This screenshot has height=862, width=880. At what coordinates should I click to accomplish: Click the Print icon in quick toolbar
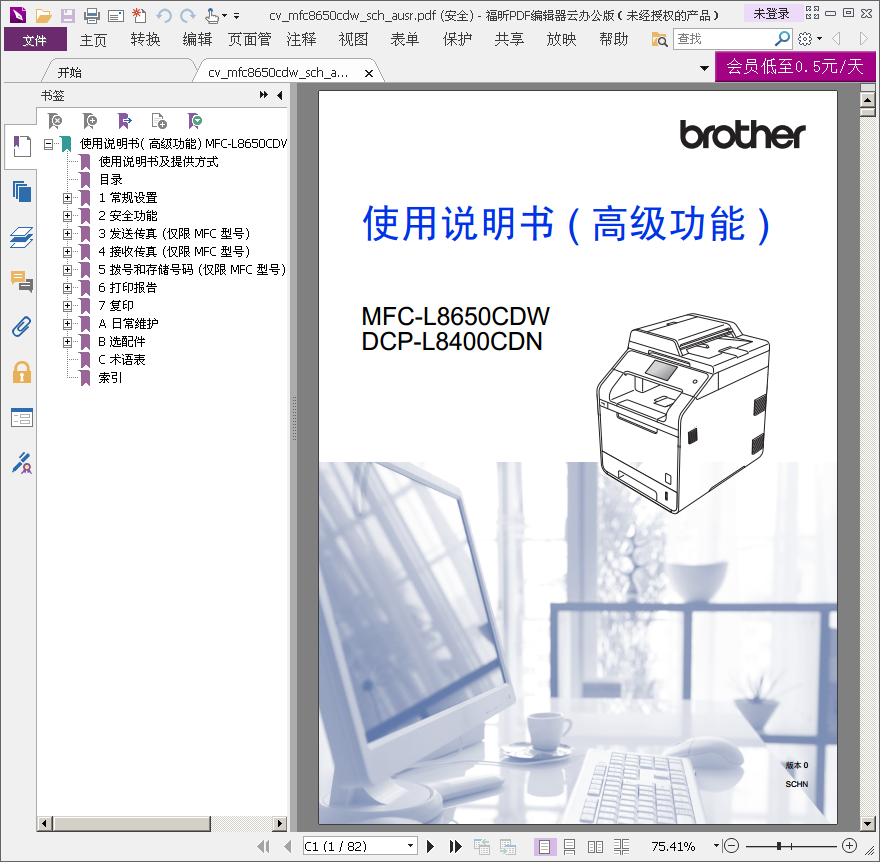click(91, 15)
